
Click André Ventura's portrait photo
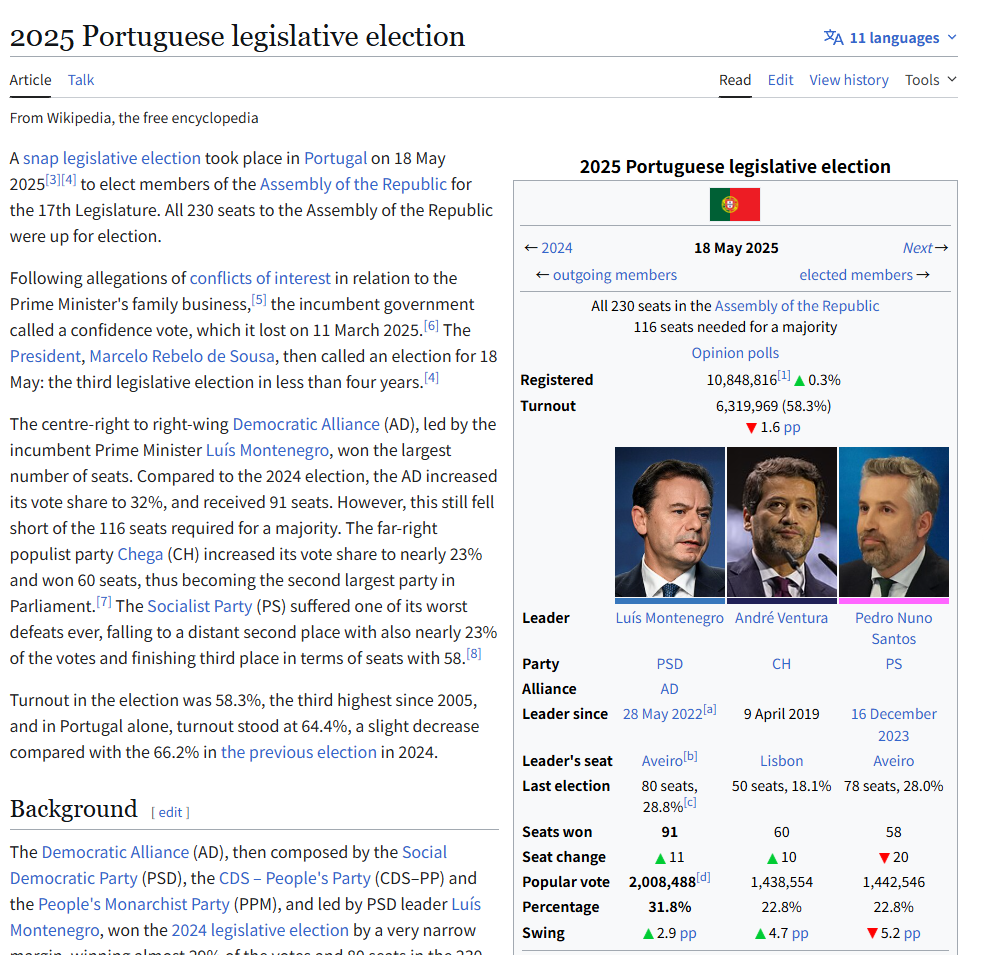click(x=781, y=521)
